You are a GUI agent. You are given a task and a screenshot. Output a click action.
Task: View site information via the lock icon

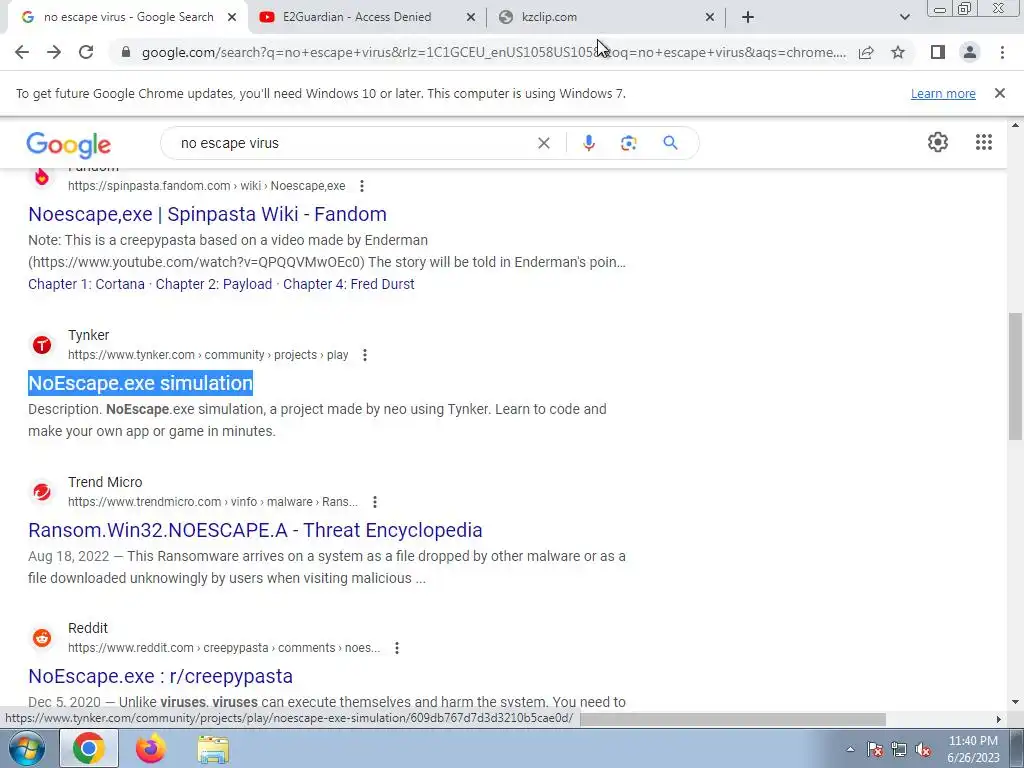(x=126, y=52)
